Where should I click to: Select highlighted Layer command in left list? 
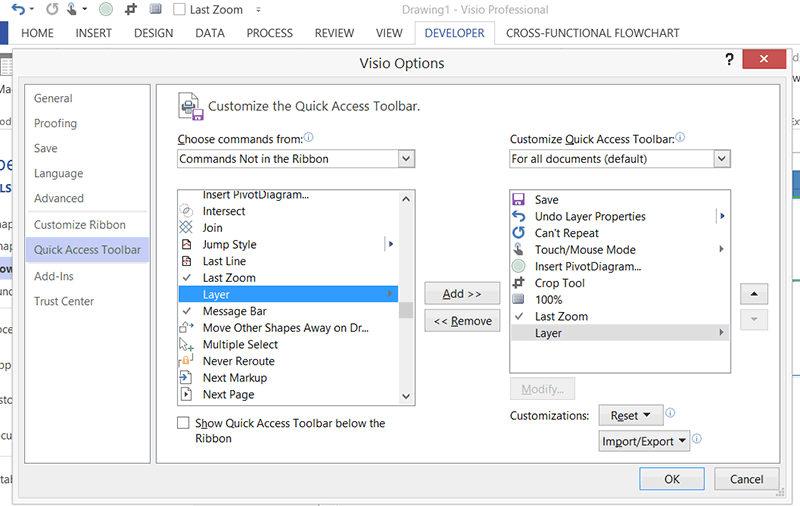point(288,294)
